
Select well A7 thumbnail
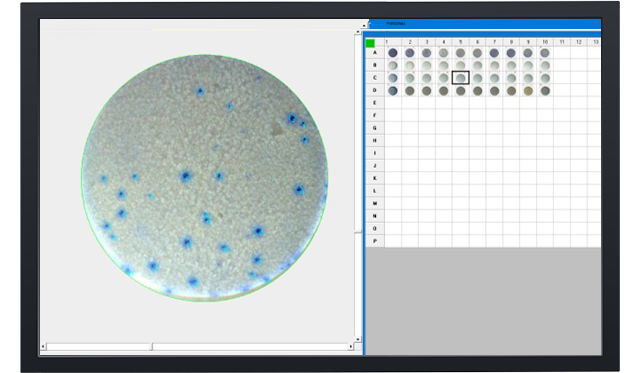pos(494,53)
